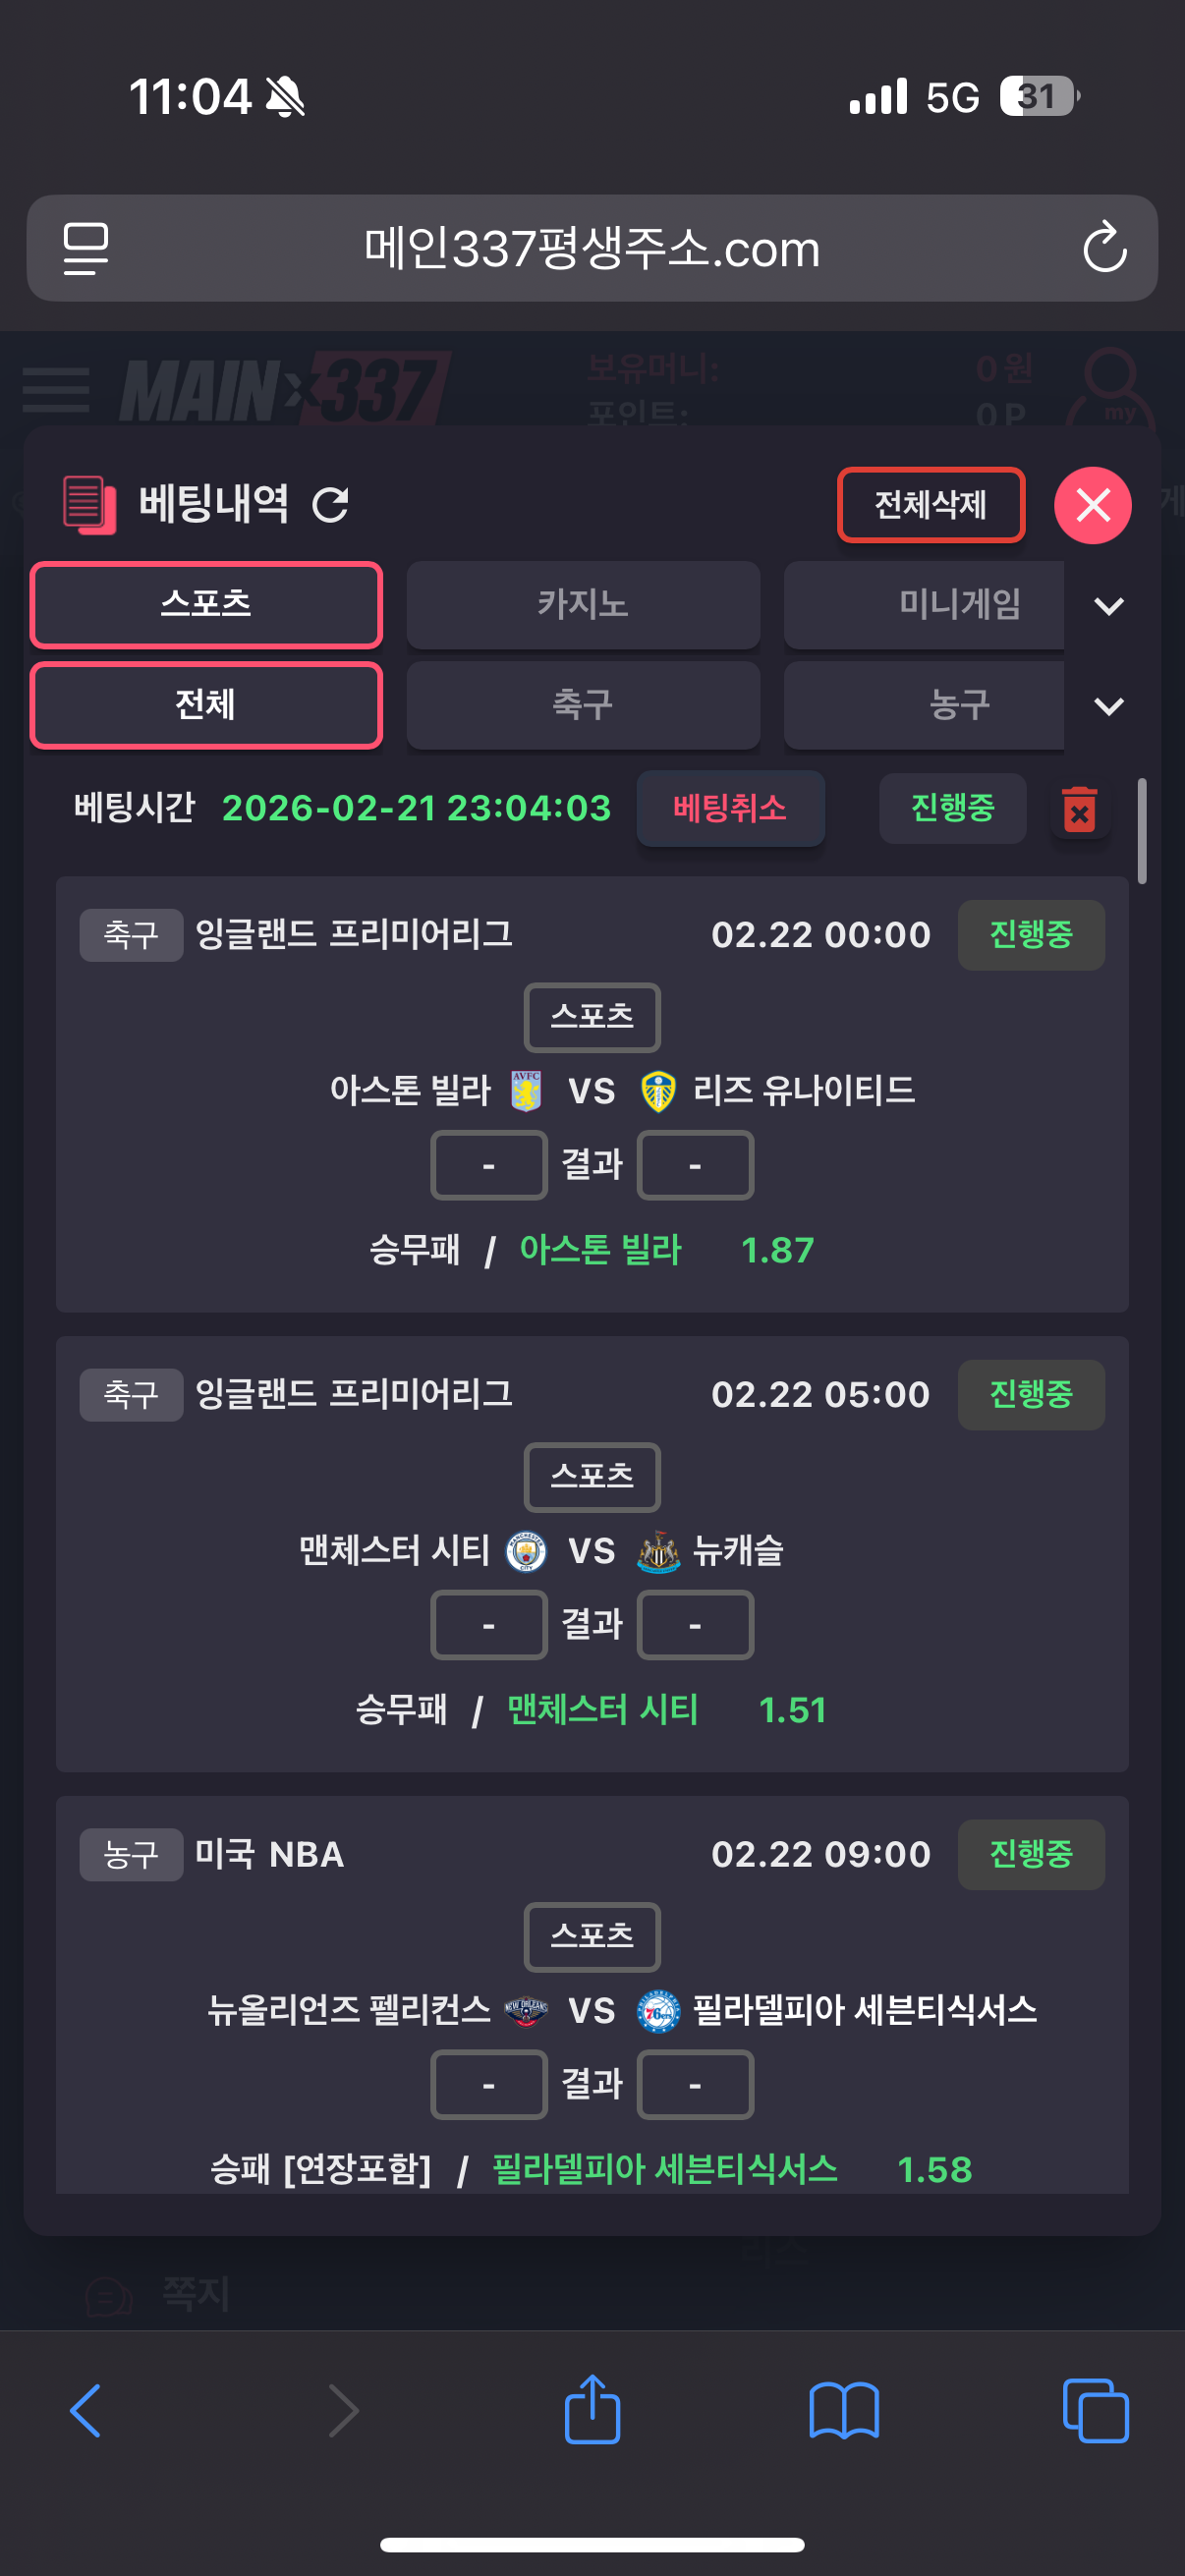Click the bet list scrollbar
Screen dimensions: 1185x2576
pos(1142,830)
